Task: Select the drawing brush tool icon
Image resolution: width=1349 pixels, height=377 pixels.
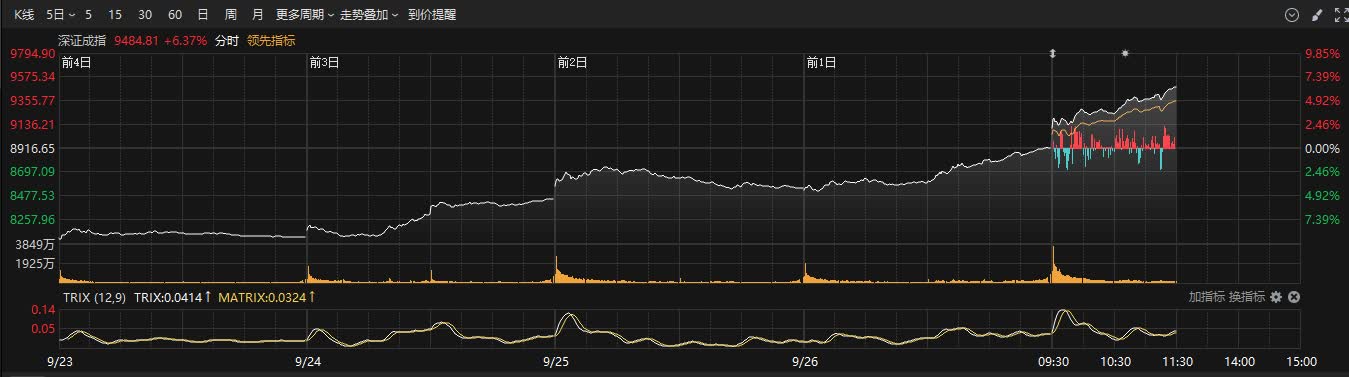Action: click(1316, 15)
